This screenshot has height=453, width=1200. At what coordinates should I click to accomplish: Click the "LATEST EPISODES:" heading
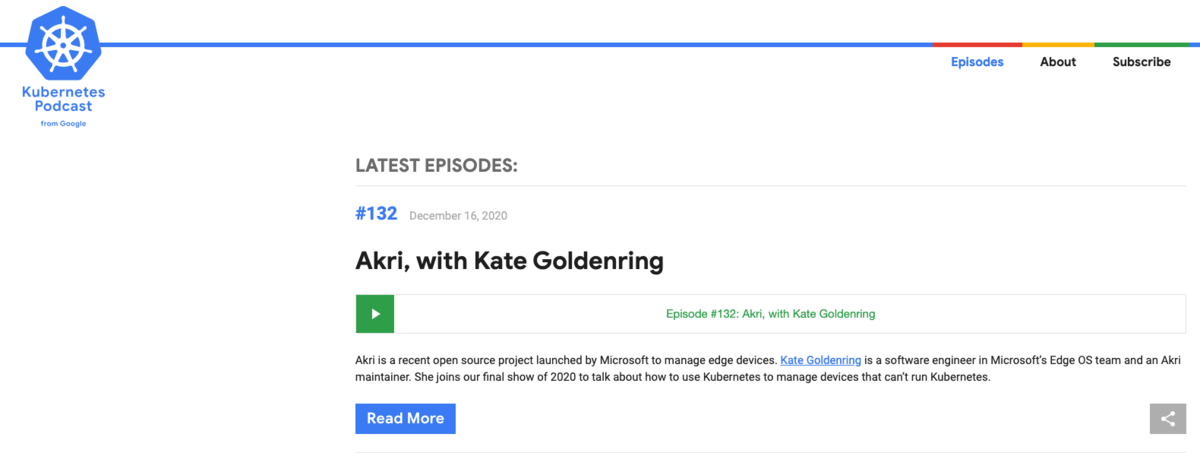[436, 165]
